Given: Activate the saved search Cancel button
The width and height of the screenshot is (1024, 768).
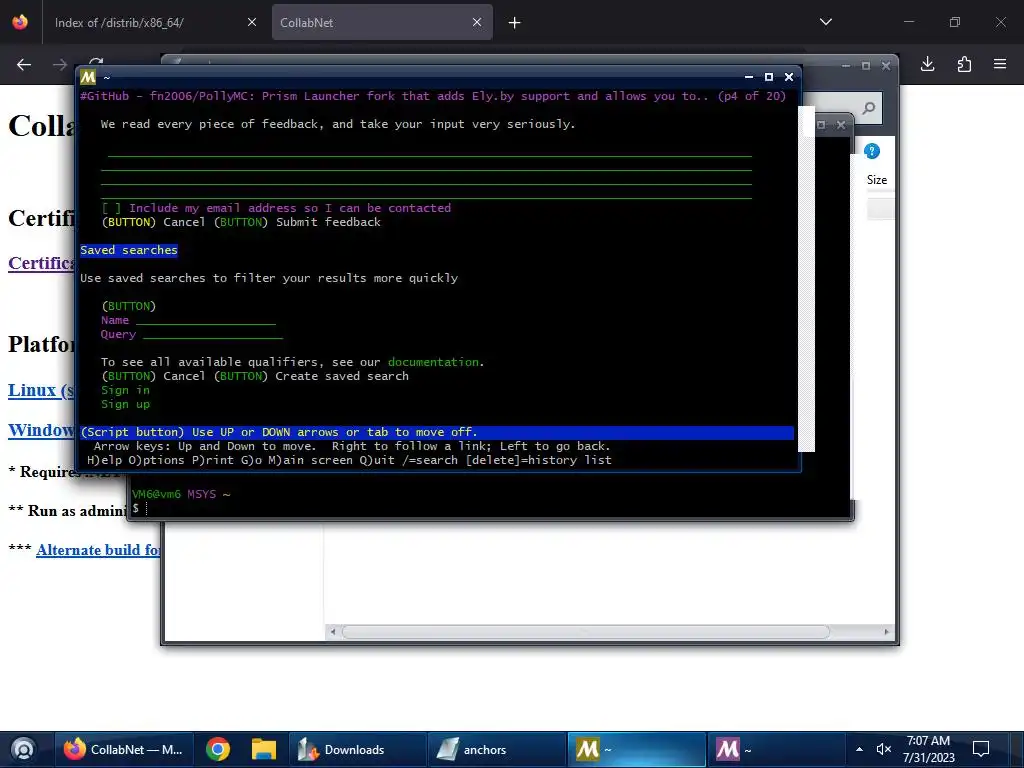Looking at the screenshot, I should tap(153, 376).
